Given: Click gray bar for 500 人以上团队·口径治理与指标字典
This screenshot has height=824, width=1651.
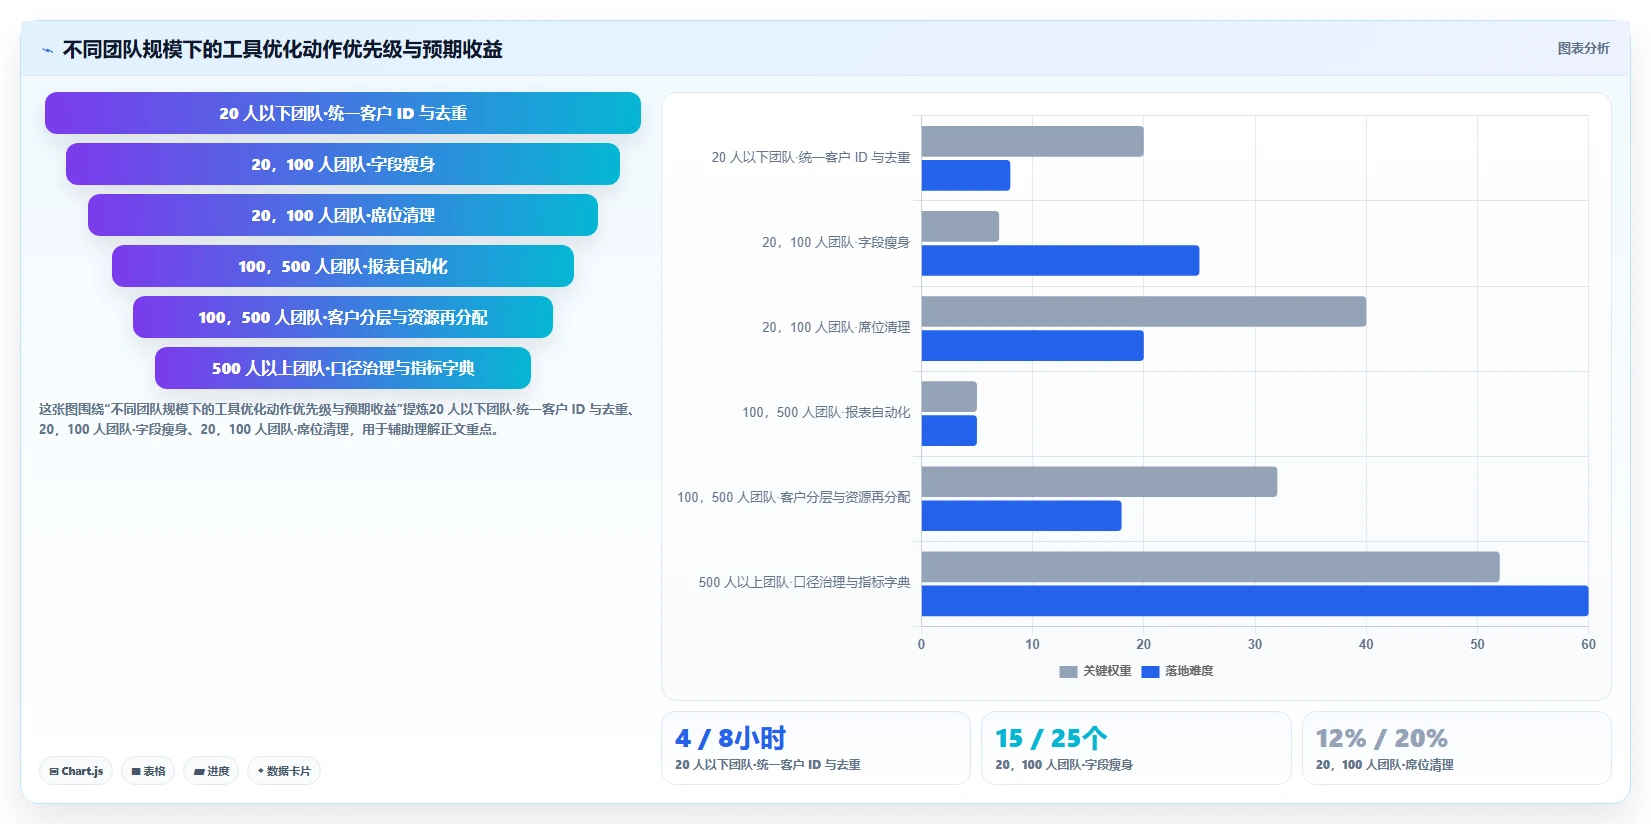Looking at the screenshot, I should click(x=1210, y=566).
